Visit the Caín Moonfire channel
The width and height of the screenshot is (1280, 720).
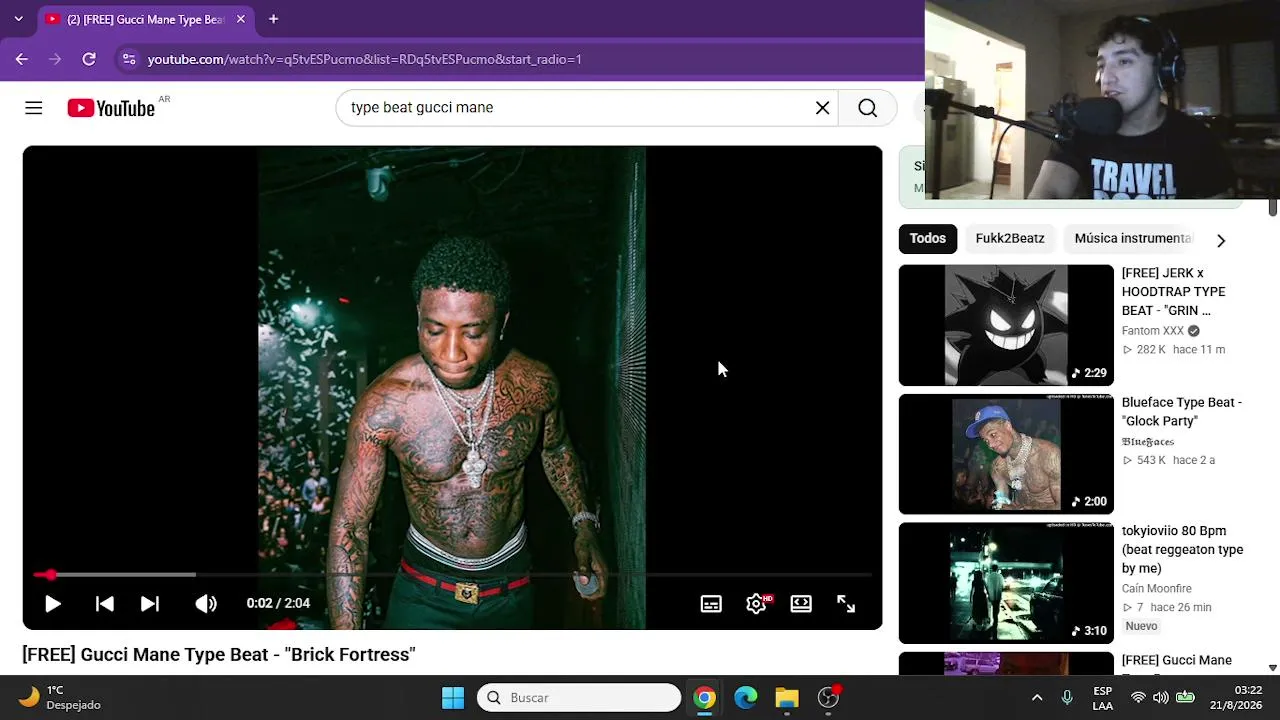point(1156,589)
